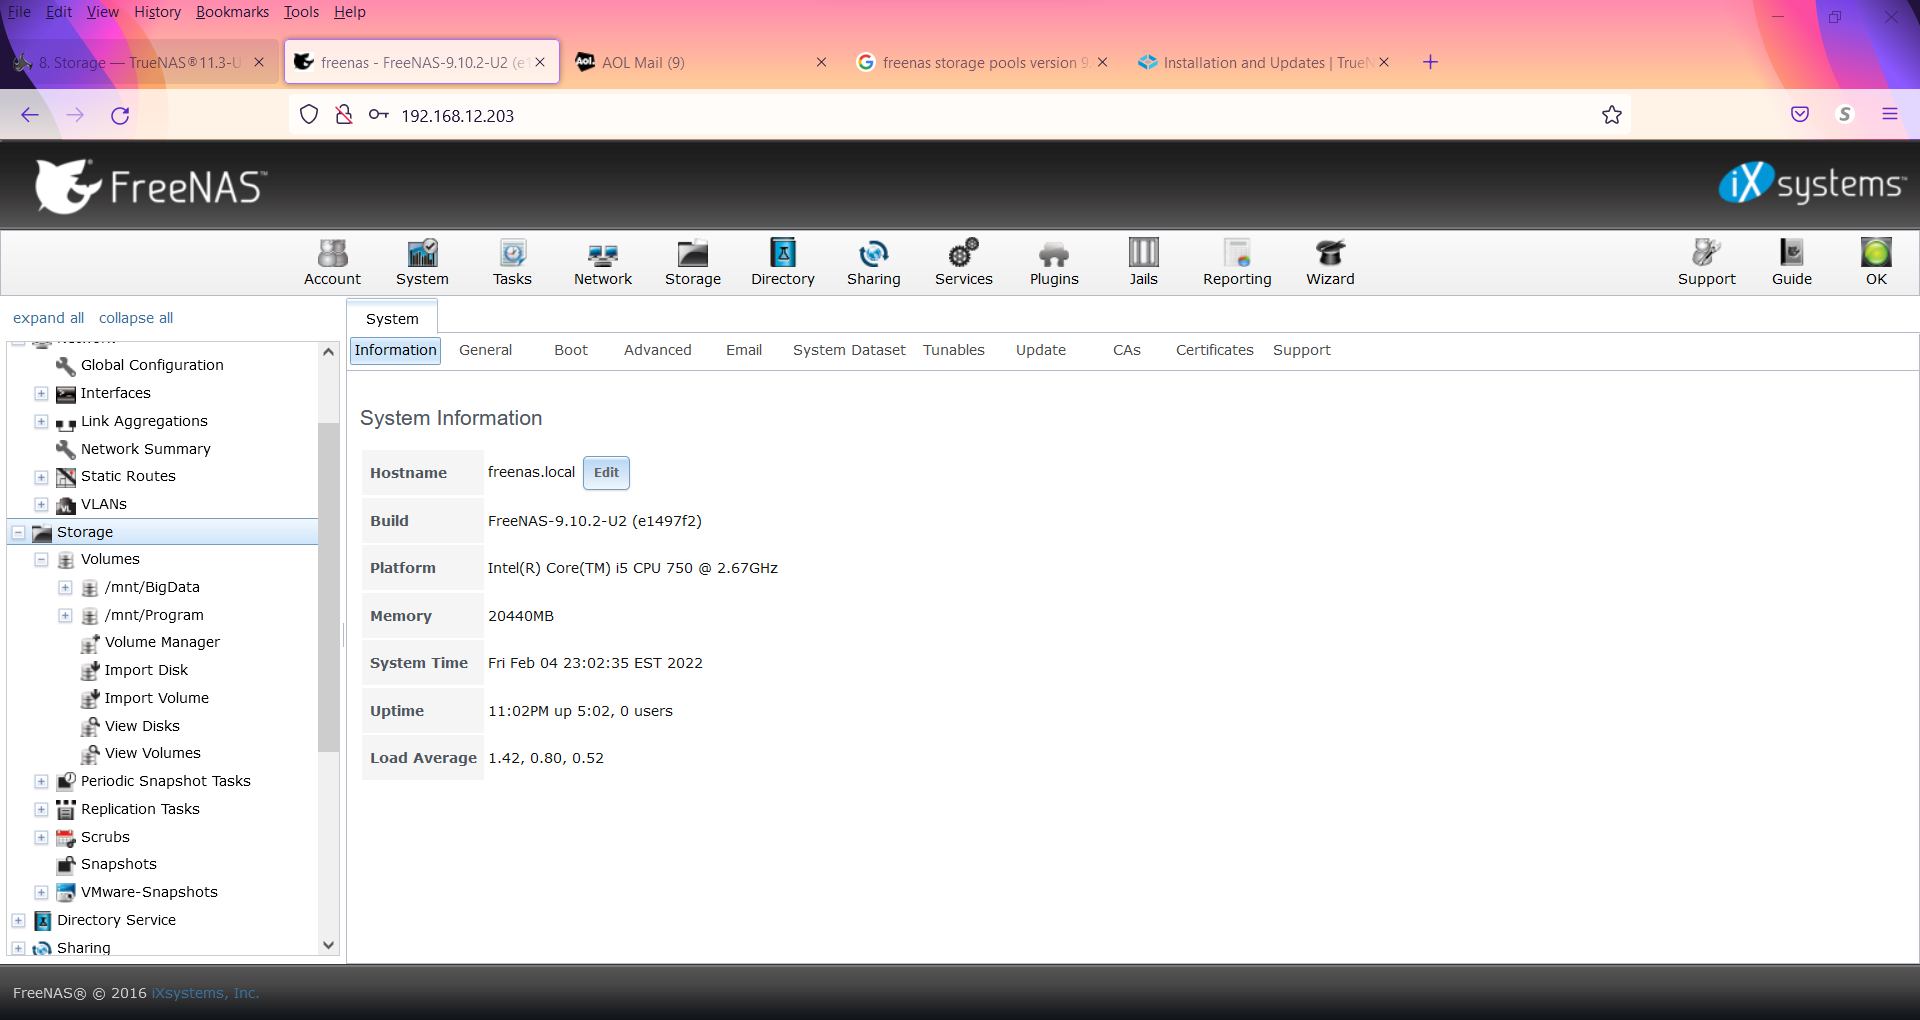Edit the hostname freenas.local

click(606, 473)
